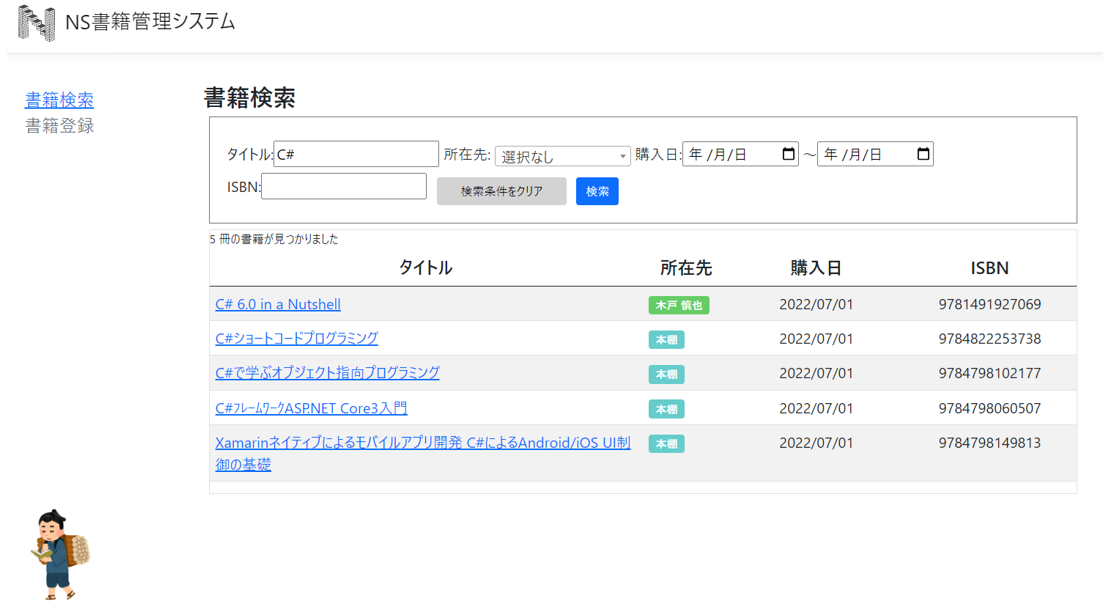1109x614 pixels.
Task: Click purchase date in the Xamarin row
Action: click(x=816, y=443)
